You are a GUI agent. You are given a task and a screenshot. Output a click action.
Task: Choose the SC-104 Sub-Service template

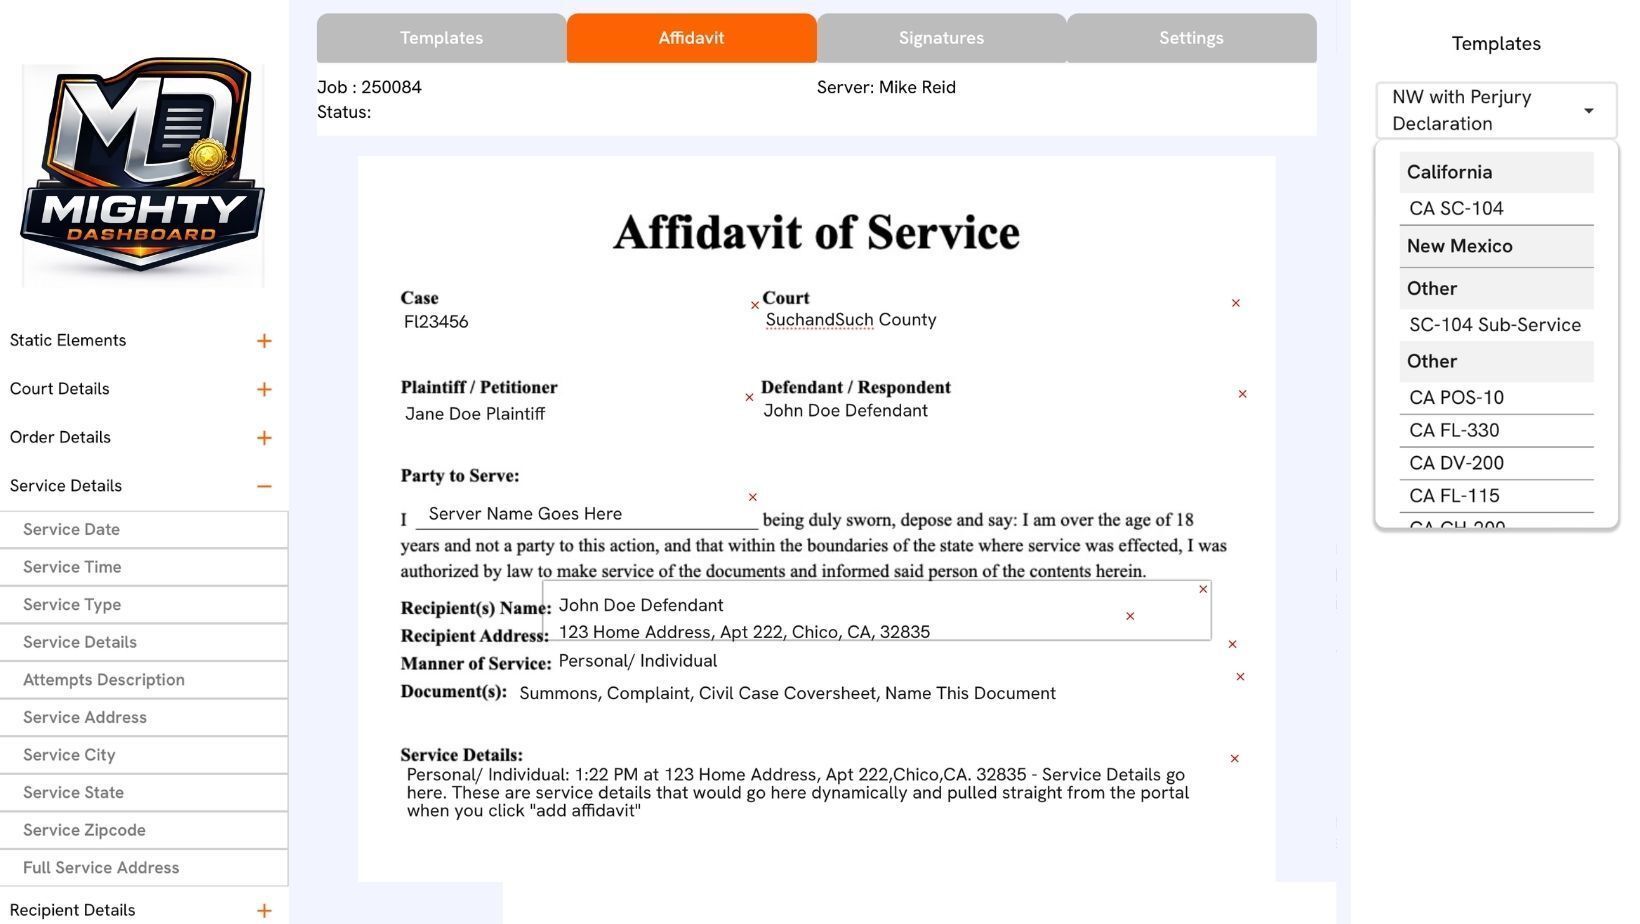1496,325
